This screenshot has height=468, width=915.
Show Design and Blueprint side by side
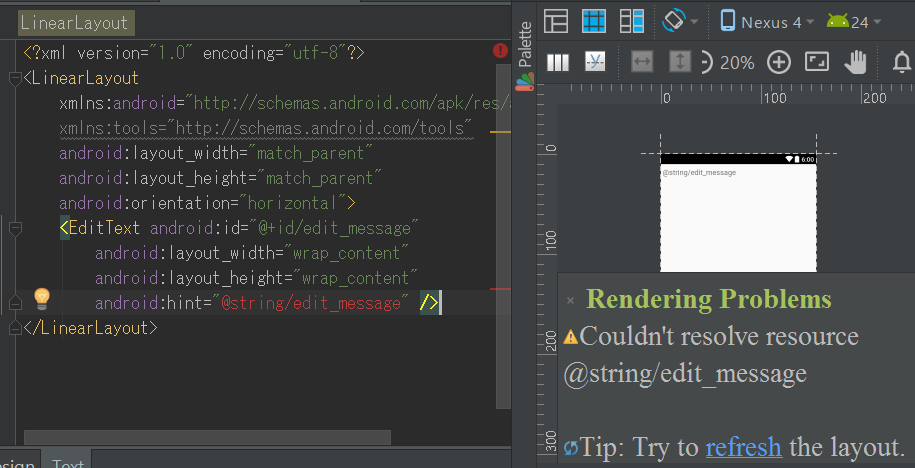(x=631, y=22)
